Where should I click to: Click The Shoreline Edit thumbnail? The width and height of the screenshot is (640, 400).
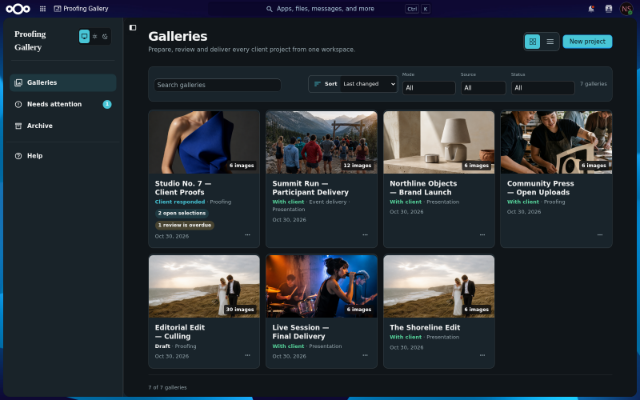439,287
